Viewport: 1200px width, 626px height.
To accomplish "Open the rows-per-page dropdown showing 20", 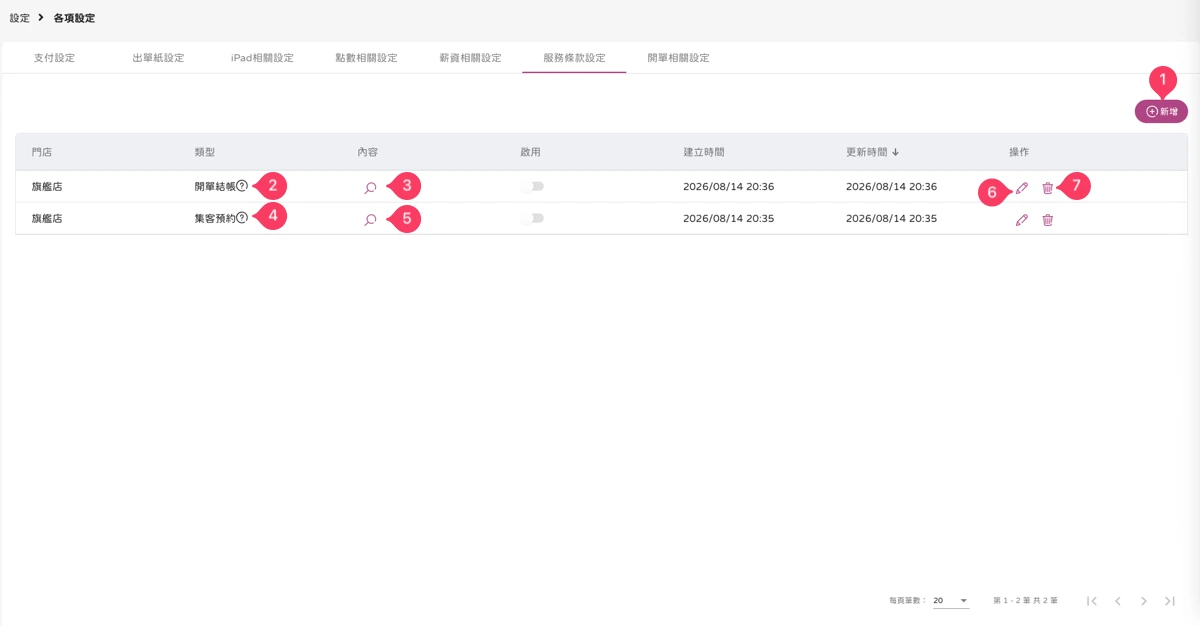I will (x=951, y=601).
